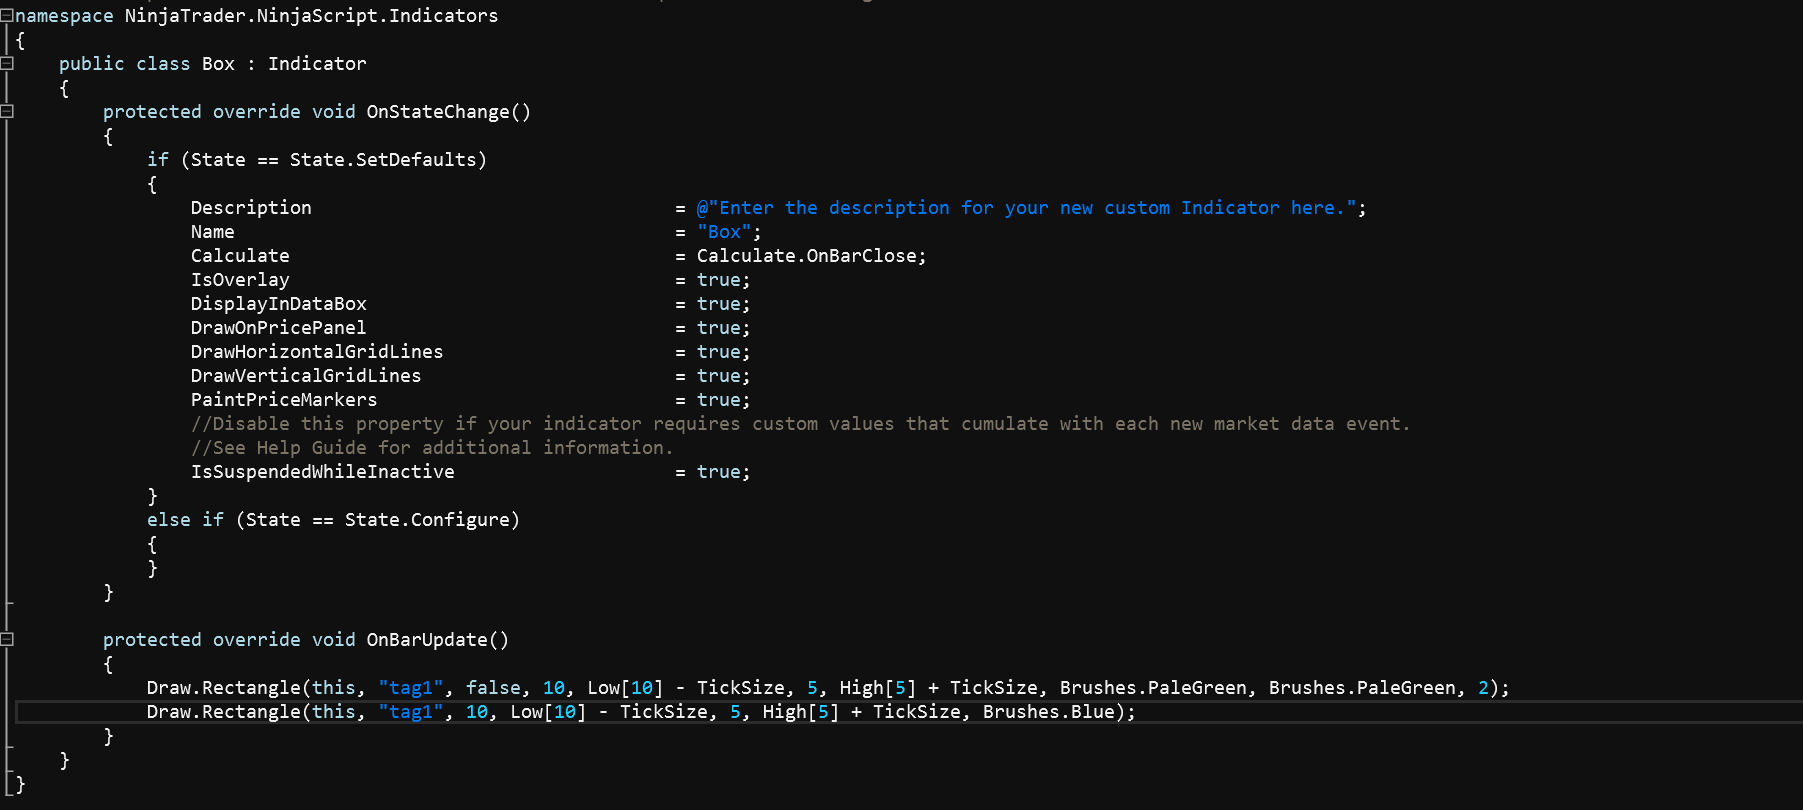The image size is (1803, 810).
Task: Click the DrawVerticalGridLines property name
Action: pos(306,376)
